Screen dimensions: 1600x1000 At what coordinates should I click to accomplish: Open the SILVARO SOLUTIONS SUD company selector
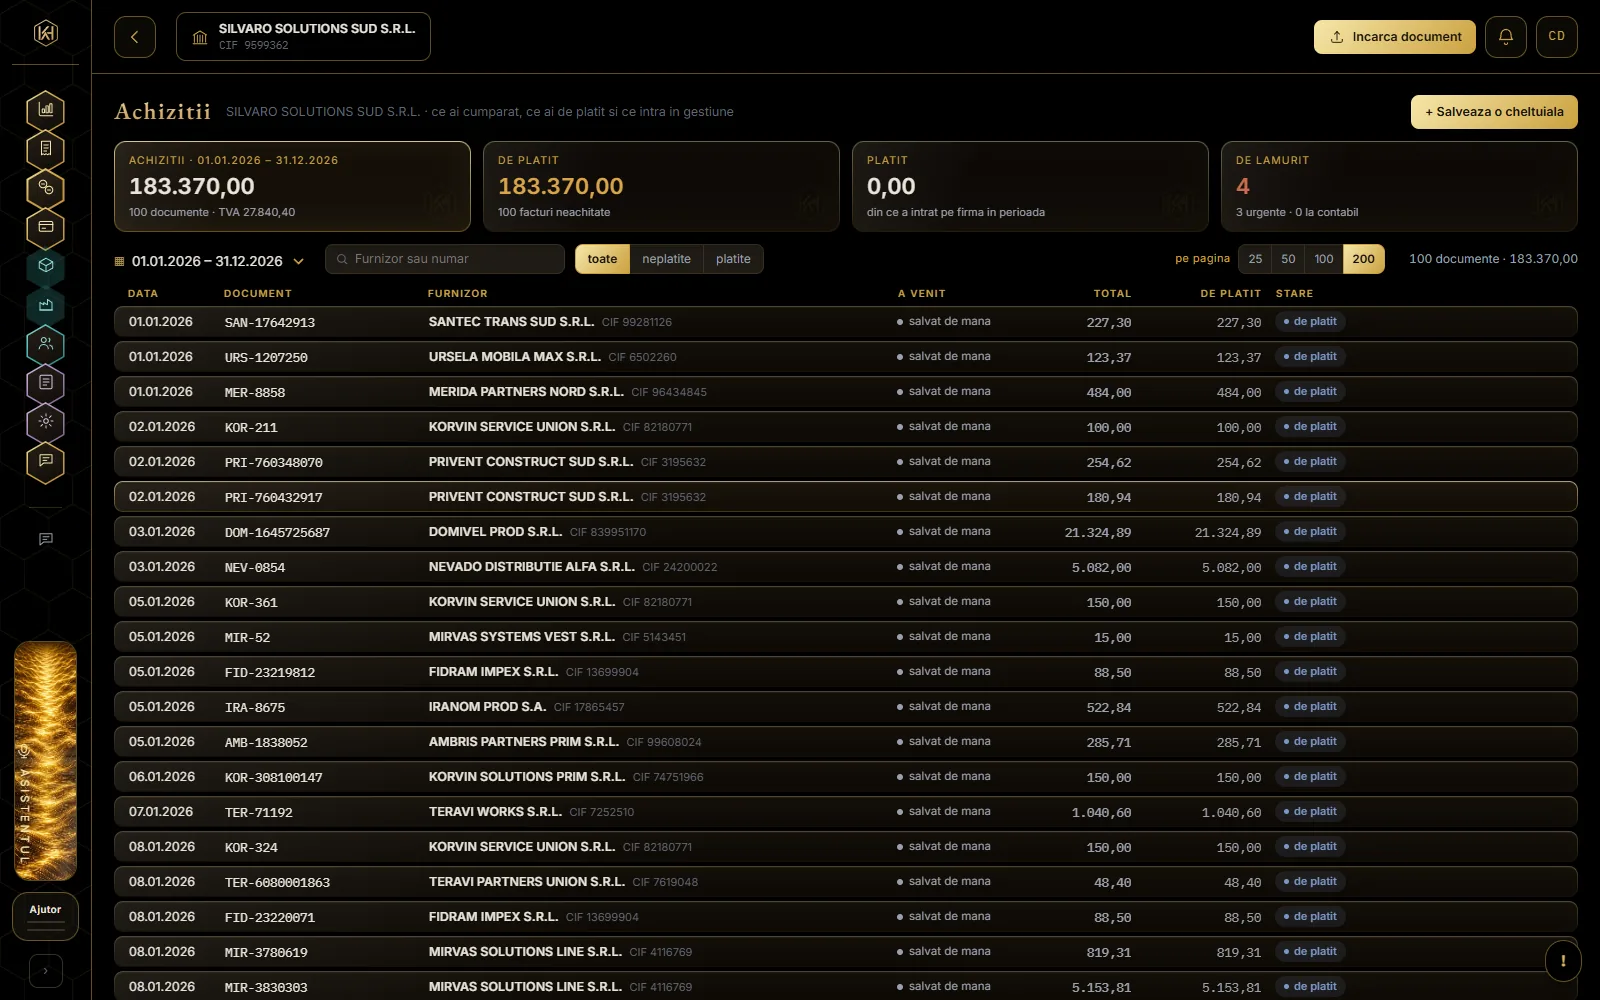pos(303,37)
